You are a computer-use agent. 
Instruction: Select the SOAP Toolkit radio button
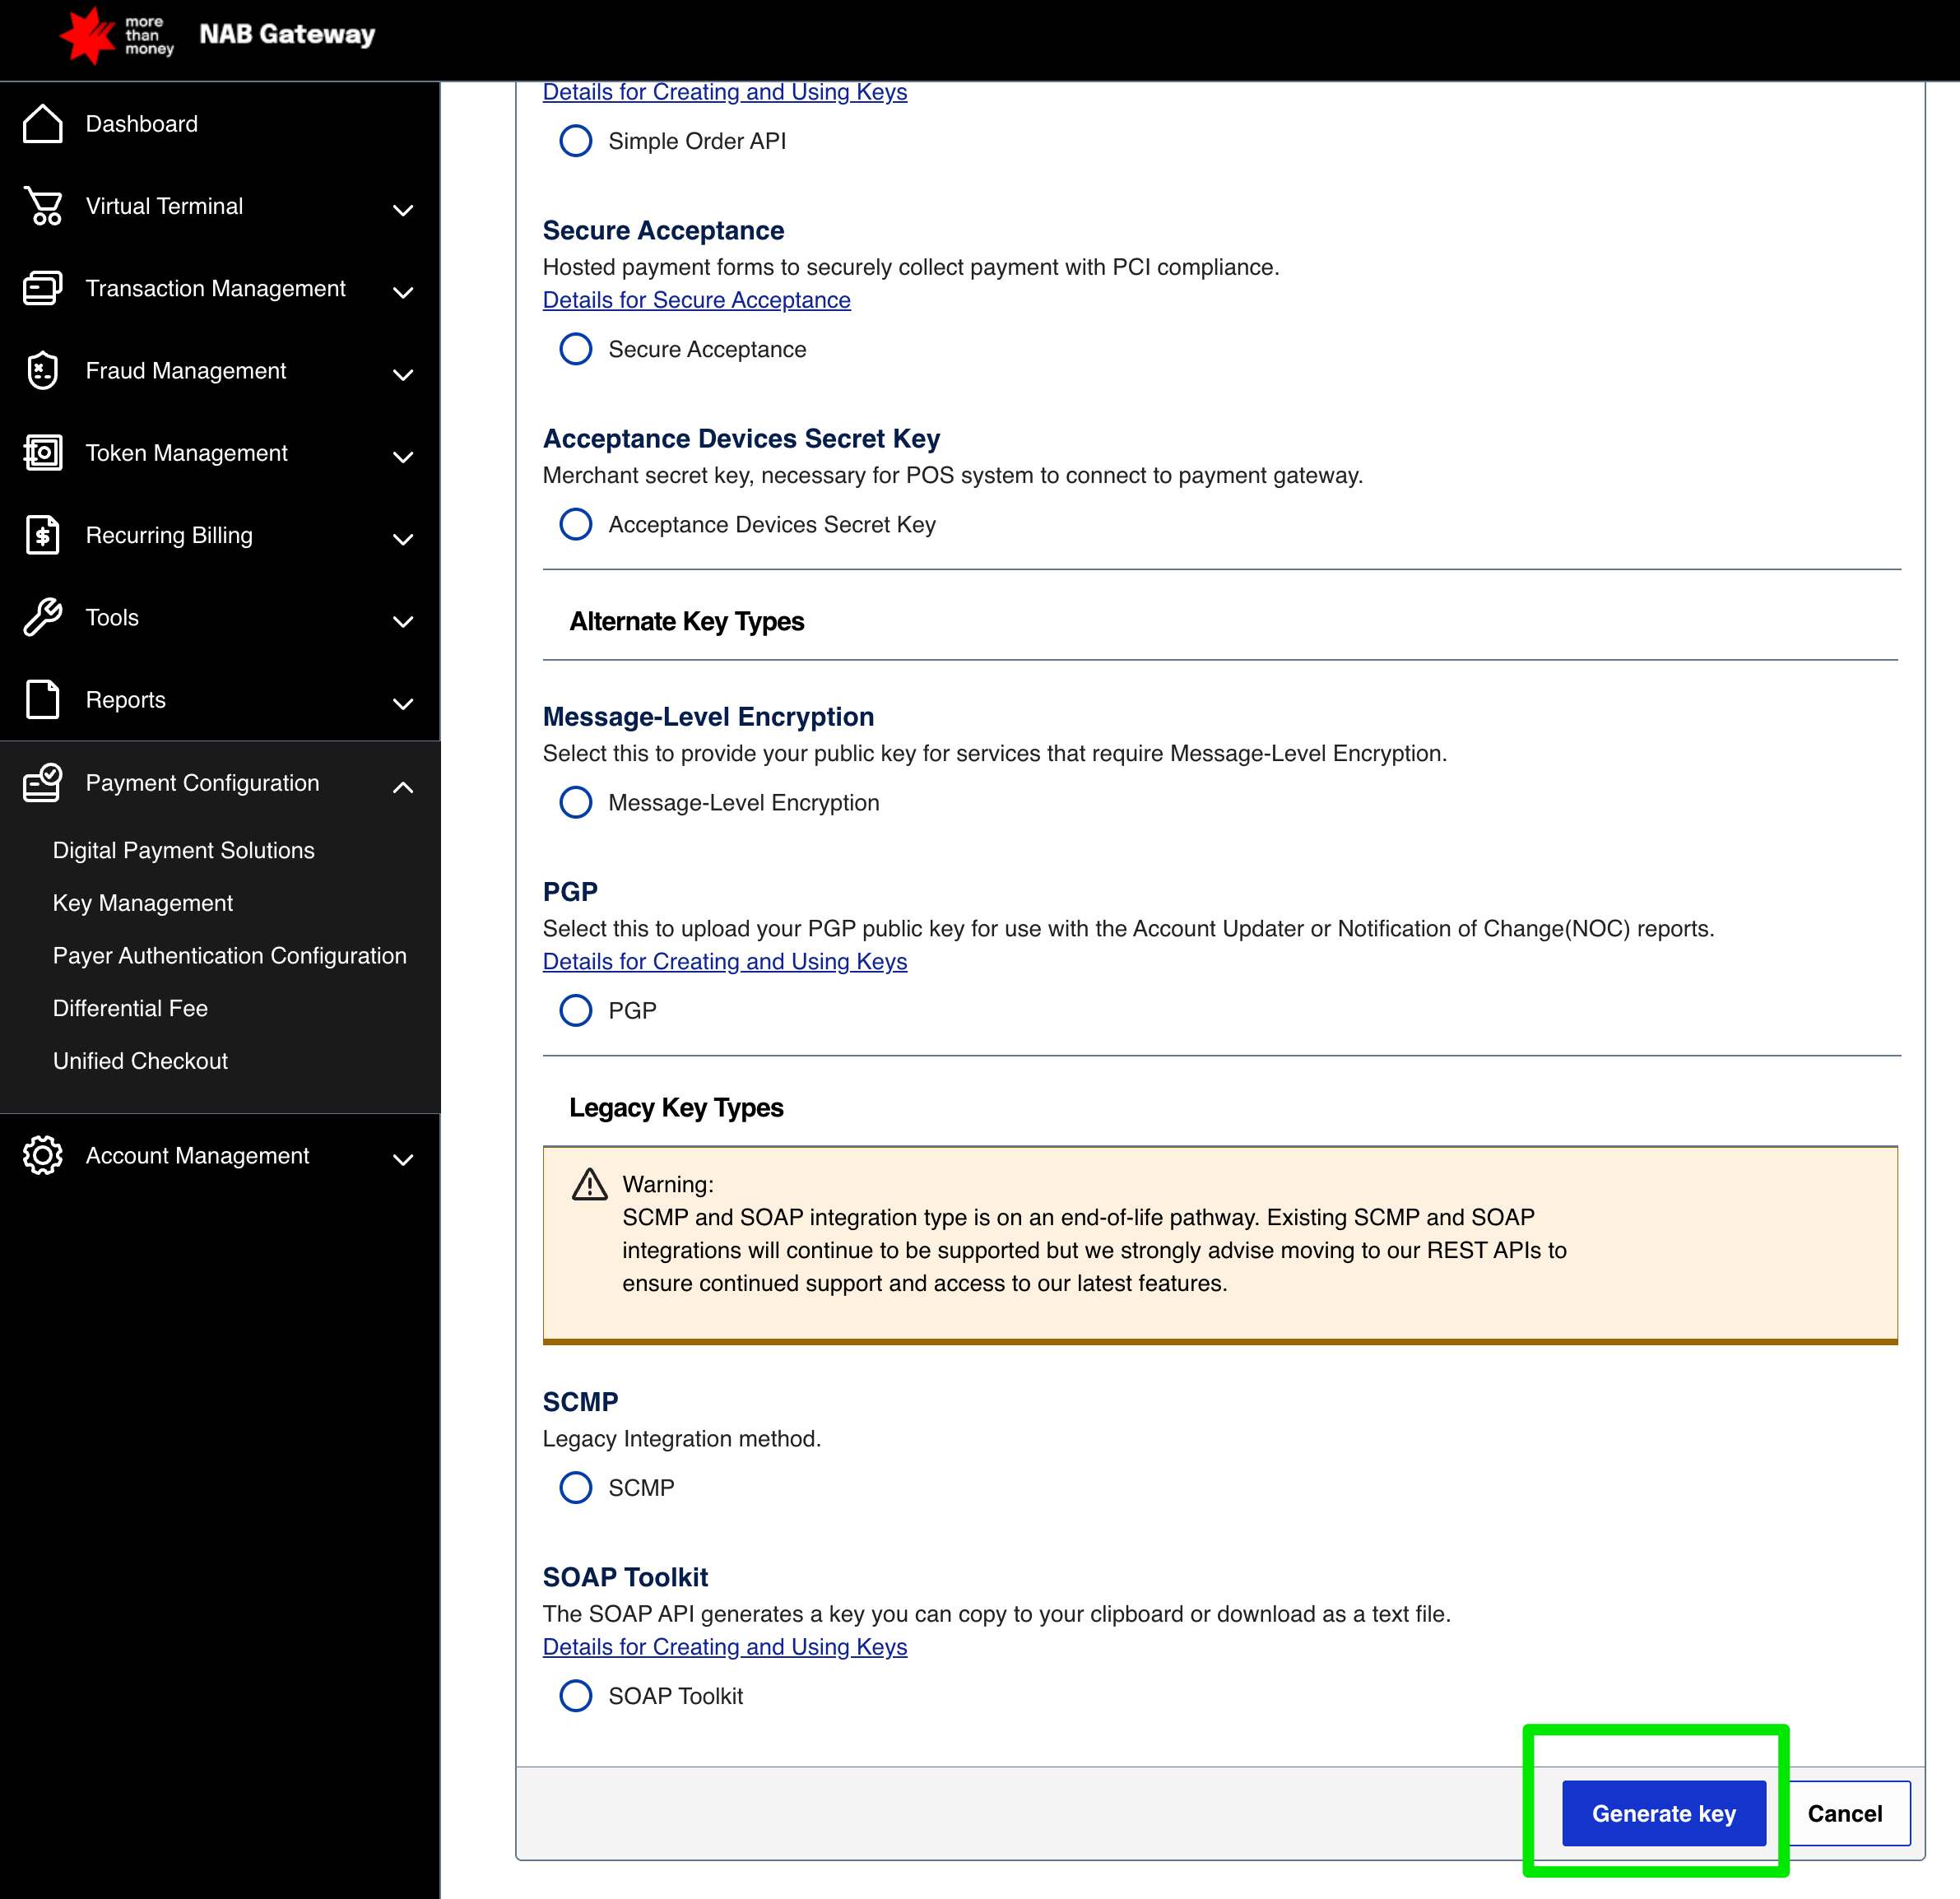[x=576, y=1695]
